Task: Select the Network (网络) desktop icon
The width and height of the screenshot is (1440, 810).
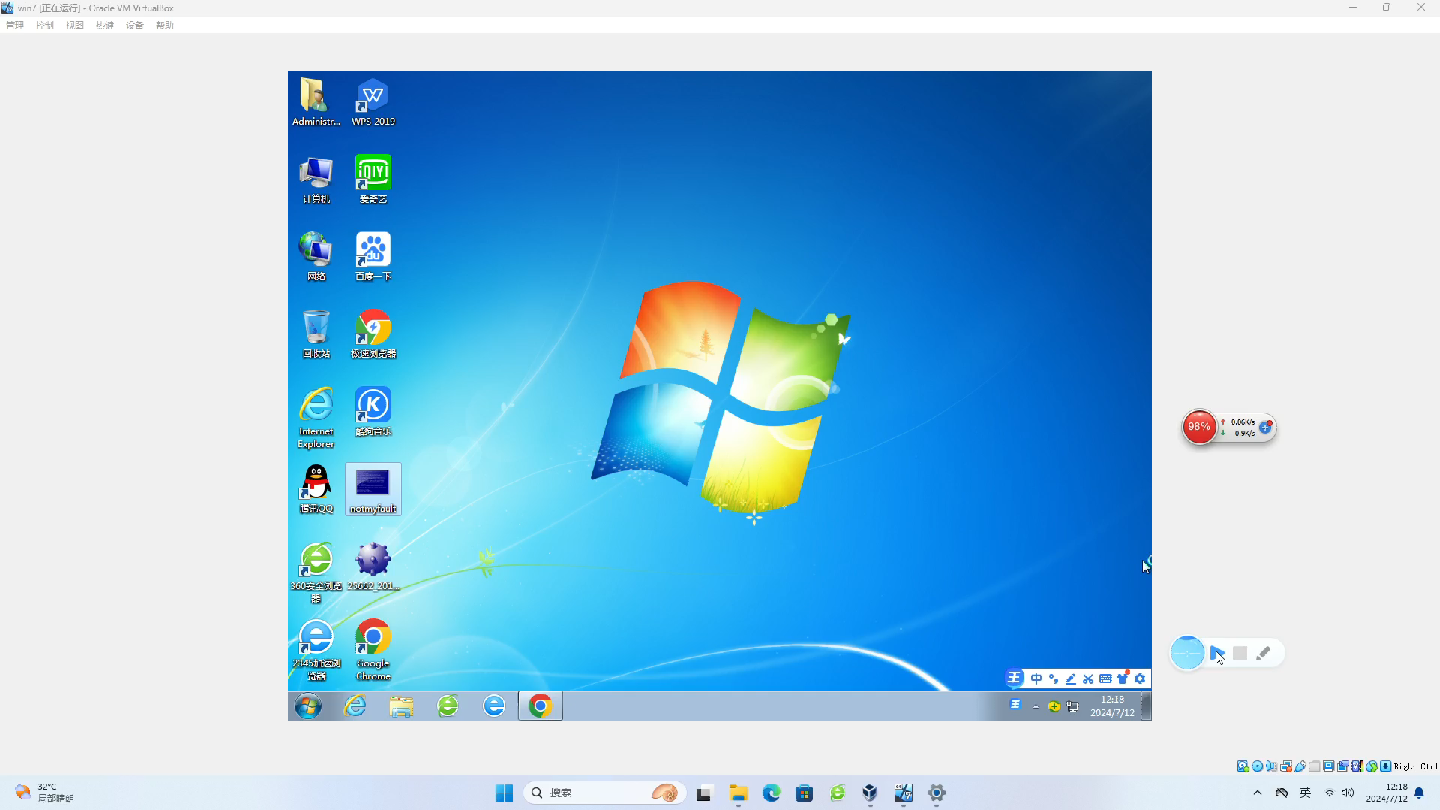Action: click(316, 257)
